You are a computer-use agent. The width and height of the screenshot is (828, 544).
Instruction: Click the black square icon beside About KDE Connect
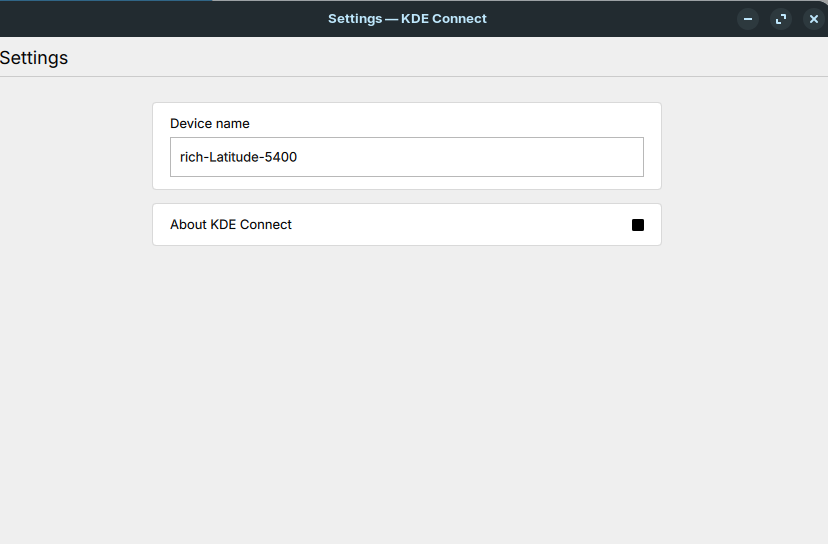click(638, 225)
